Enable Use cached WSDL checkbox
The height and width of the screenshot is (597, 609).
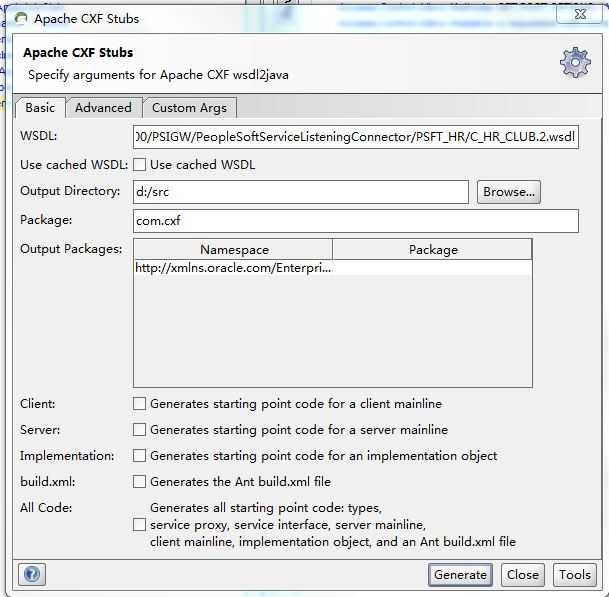point(139,165)
